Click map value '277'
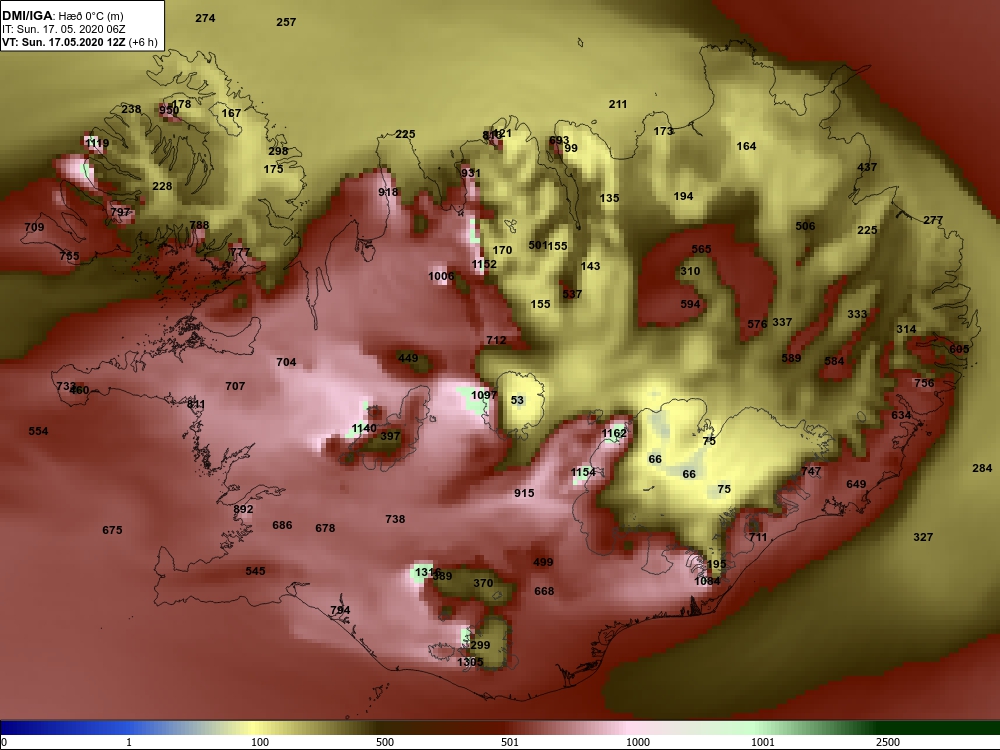The image size is (1000, 750). point(933,220)
